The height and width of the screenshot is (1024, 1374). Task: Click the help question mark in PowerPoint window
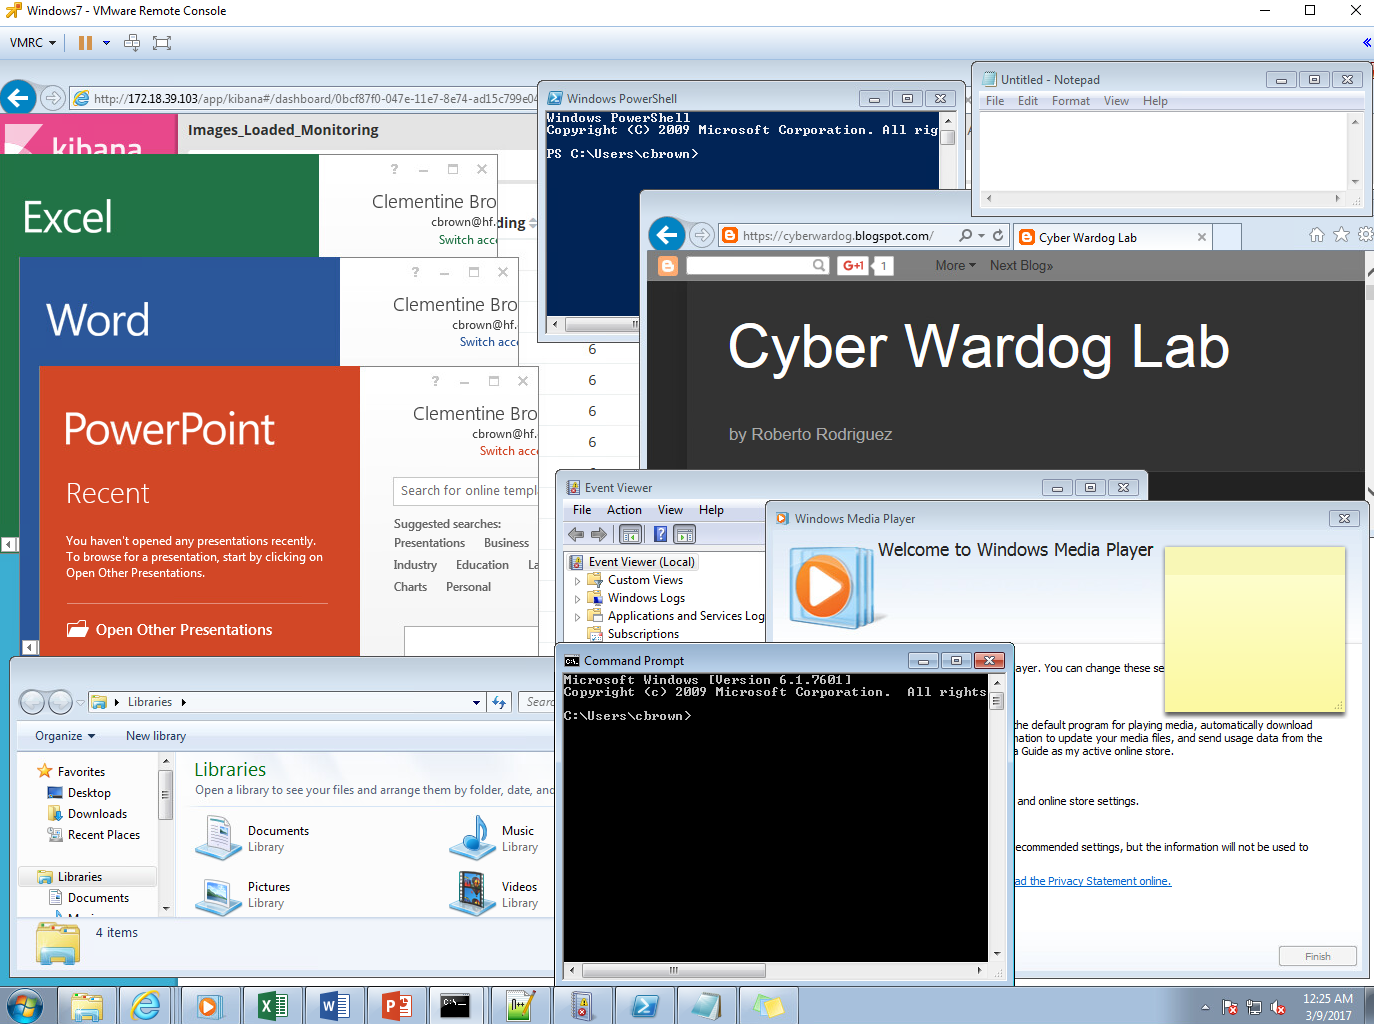coord(435,381)
